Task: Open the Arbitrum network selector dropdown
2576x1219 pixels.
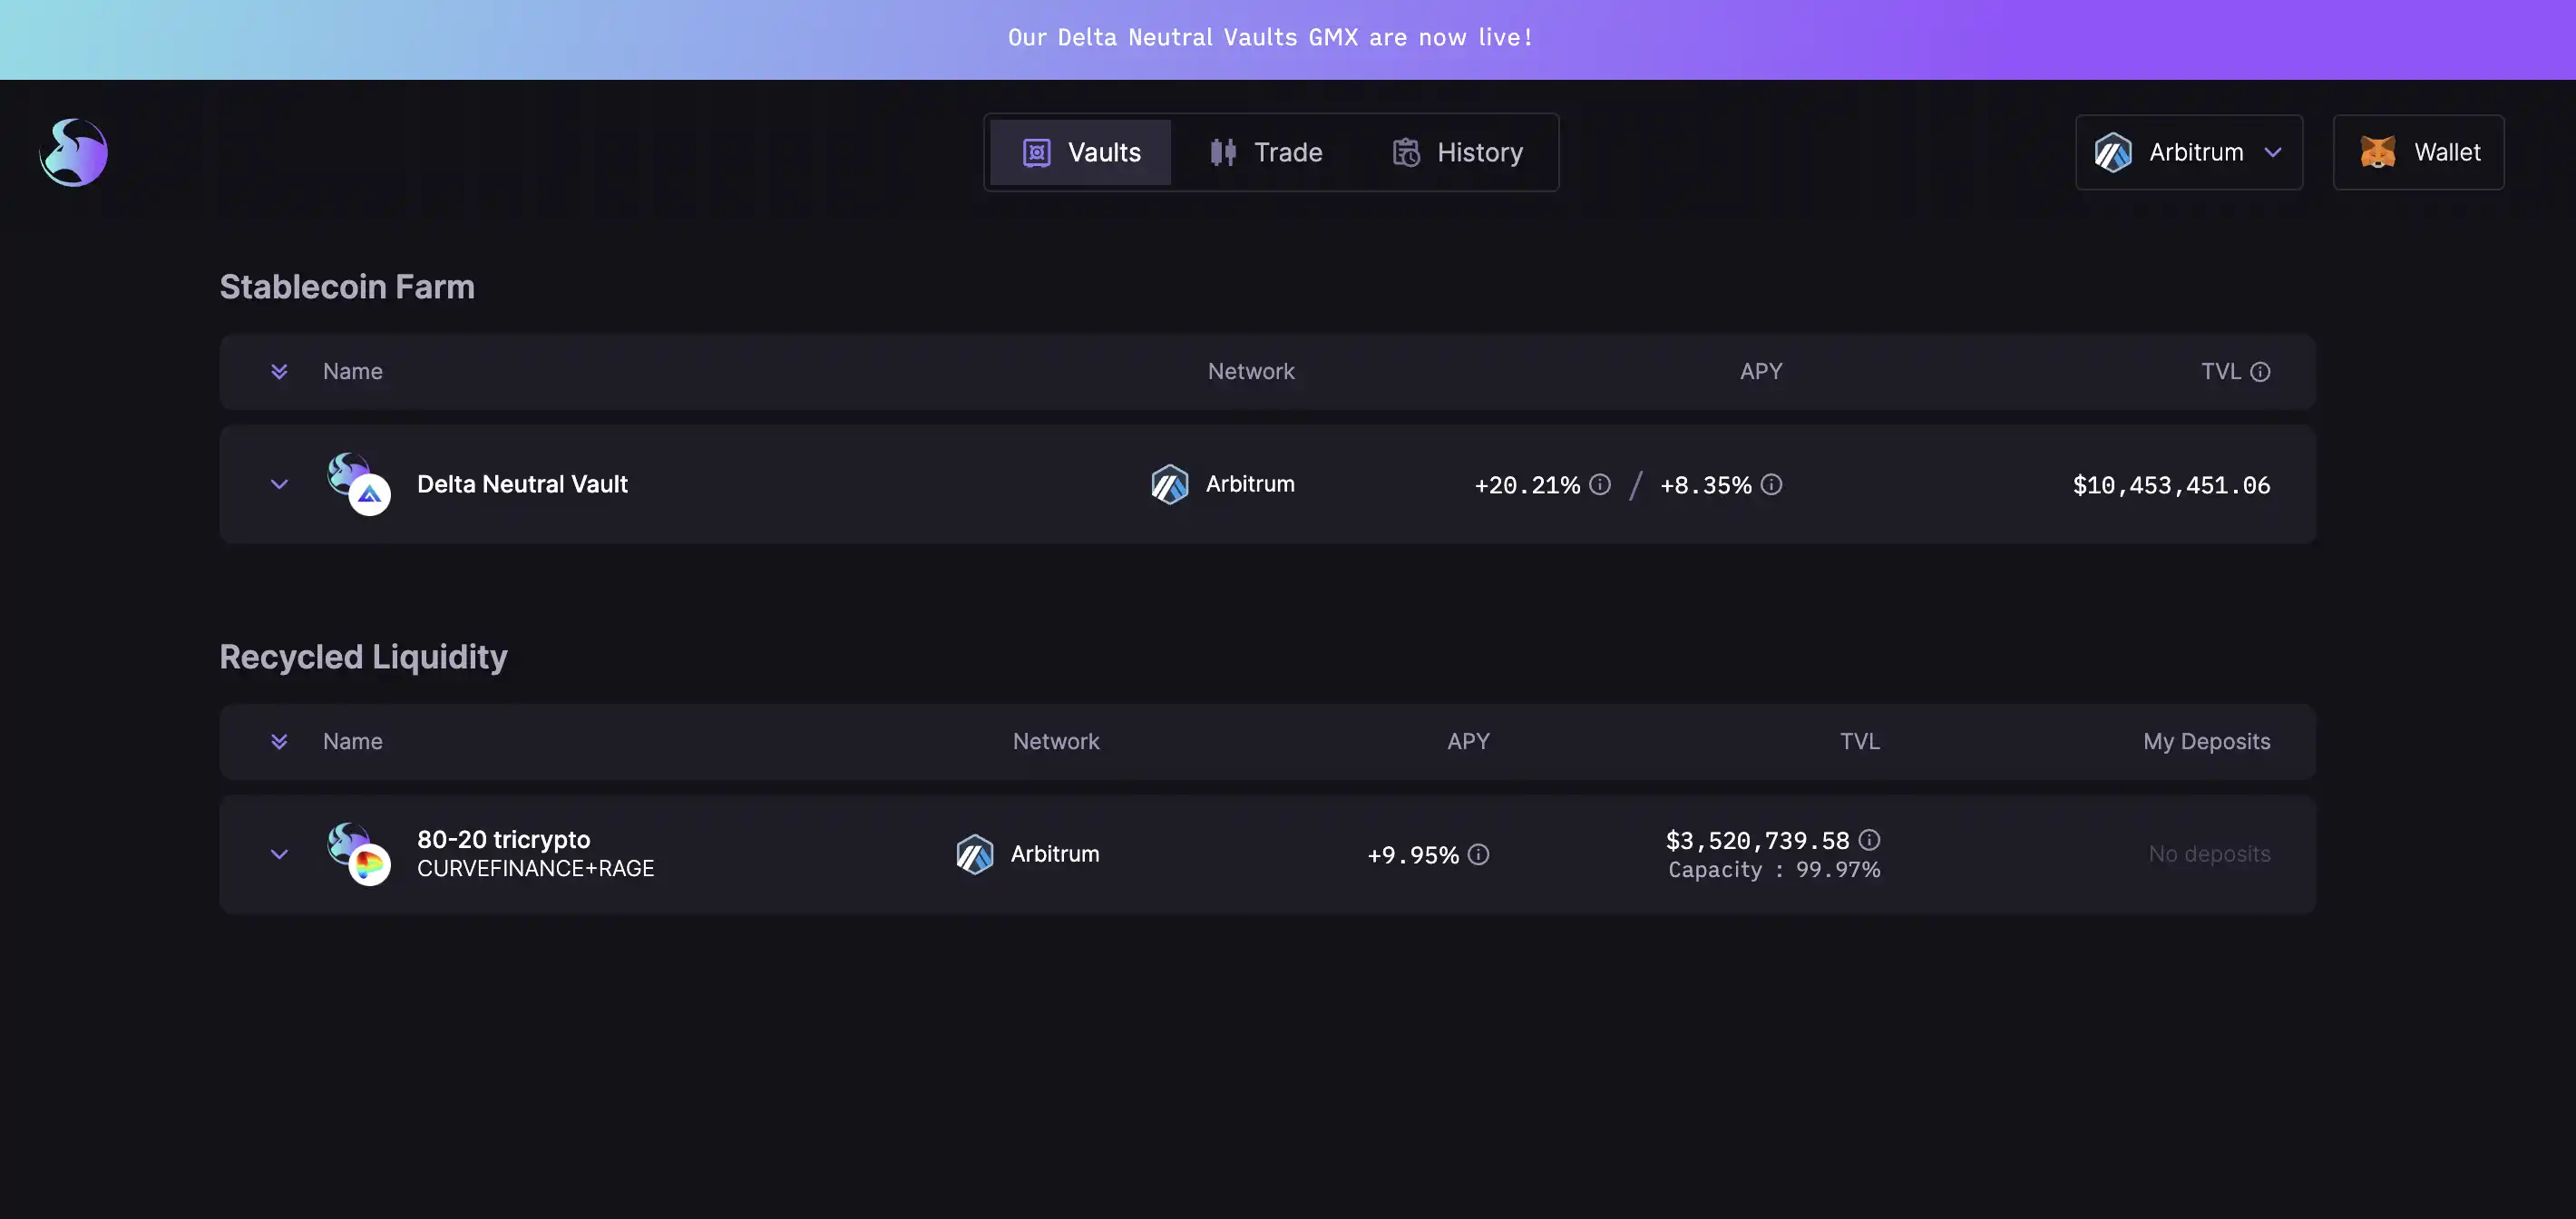Action: click(x=2189, y=152)
